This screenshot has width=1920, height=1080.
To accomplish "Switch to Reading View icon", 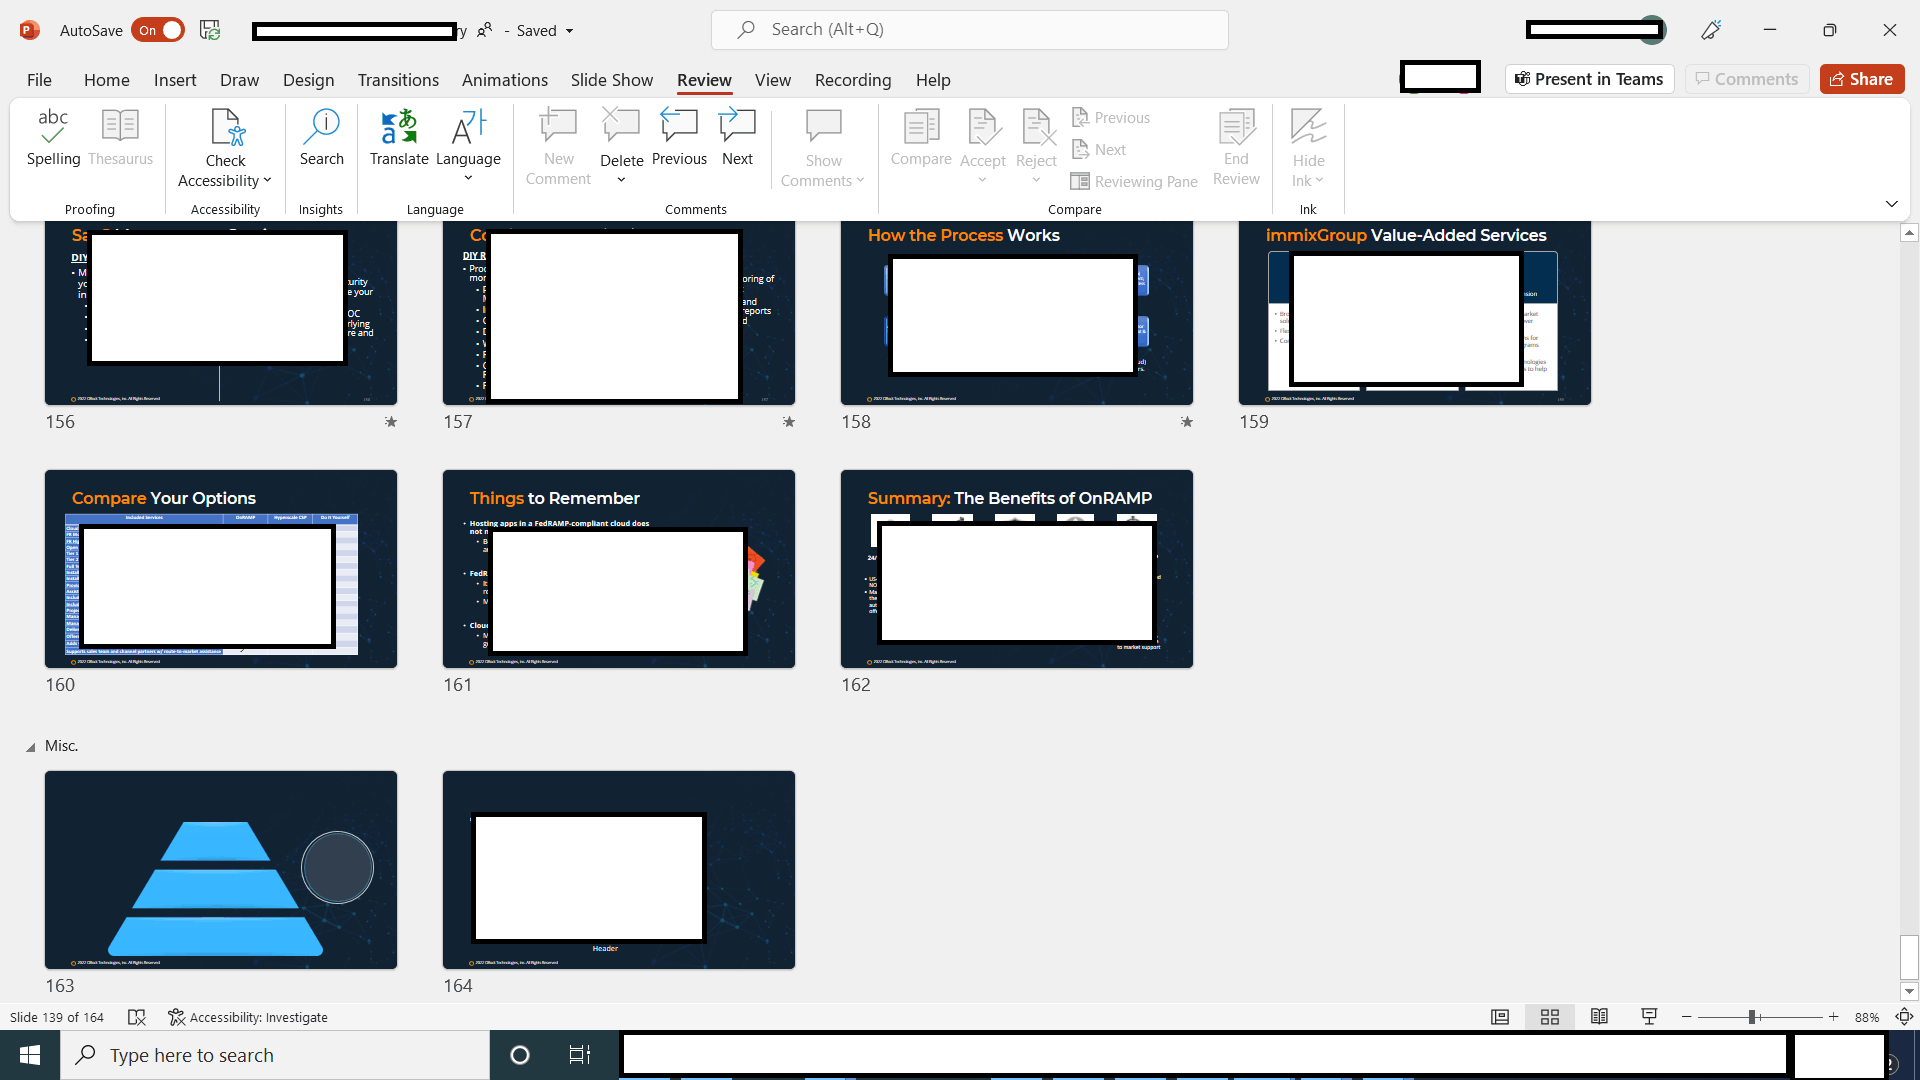I will (x=1599, y=1017).
